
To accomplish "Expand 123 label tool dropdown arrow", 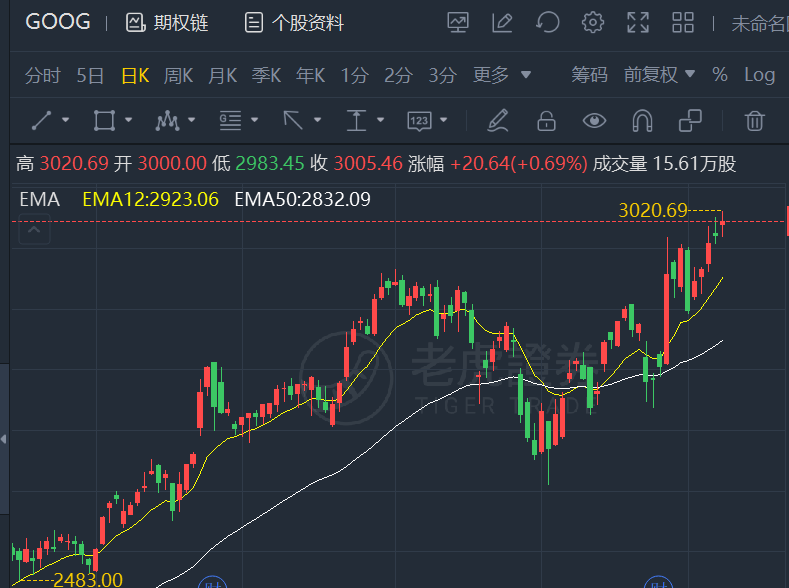I will point(443,120).
